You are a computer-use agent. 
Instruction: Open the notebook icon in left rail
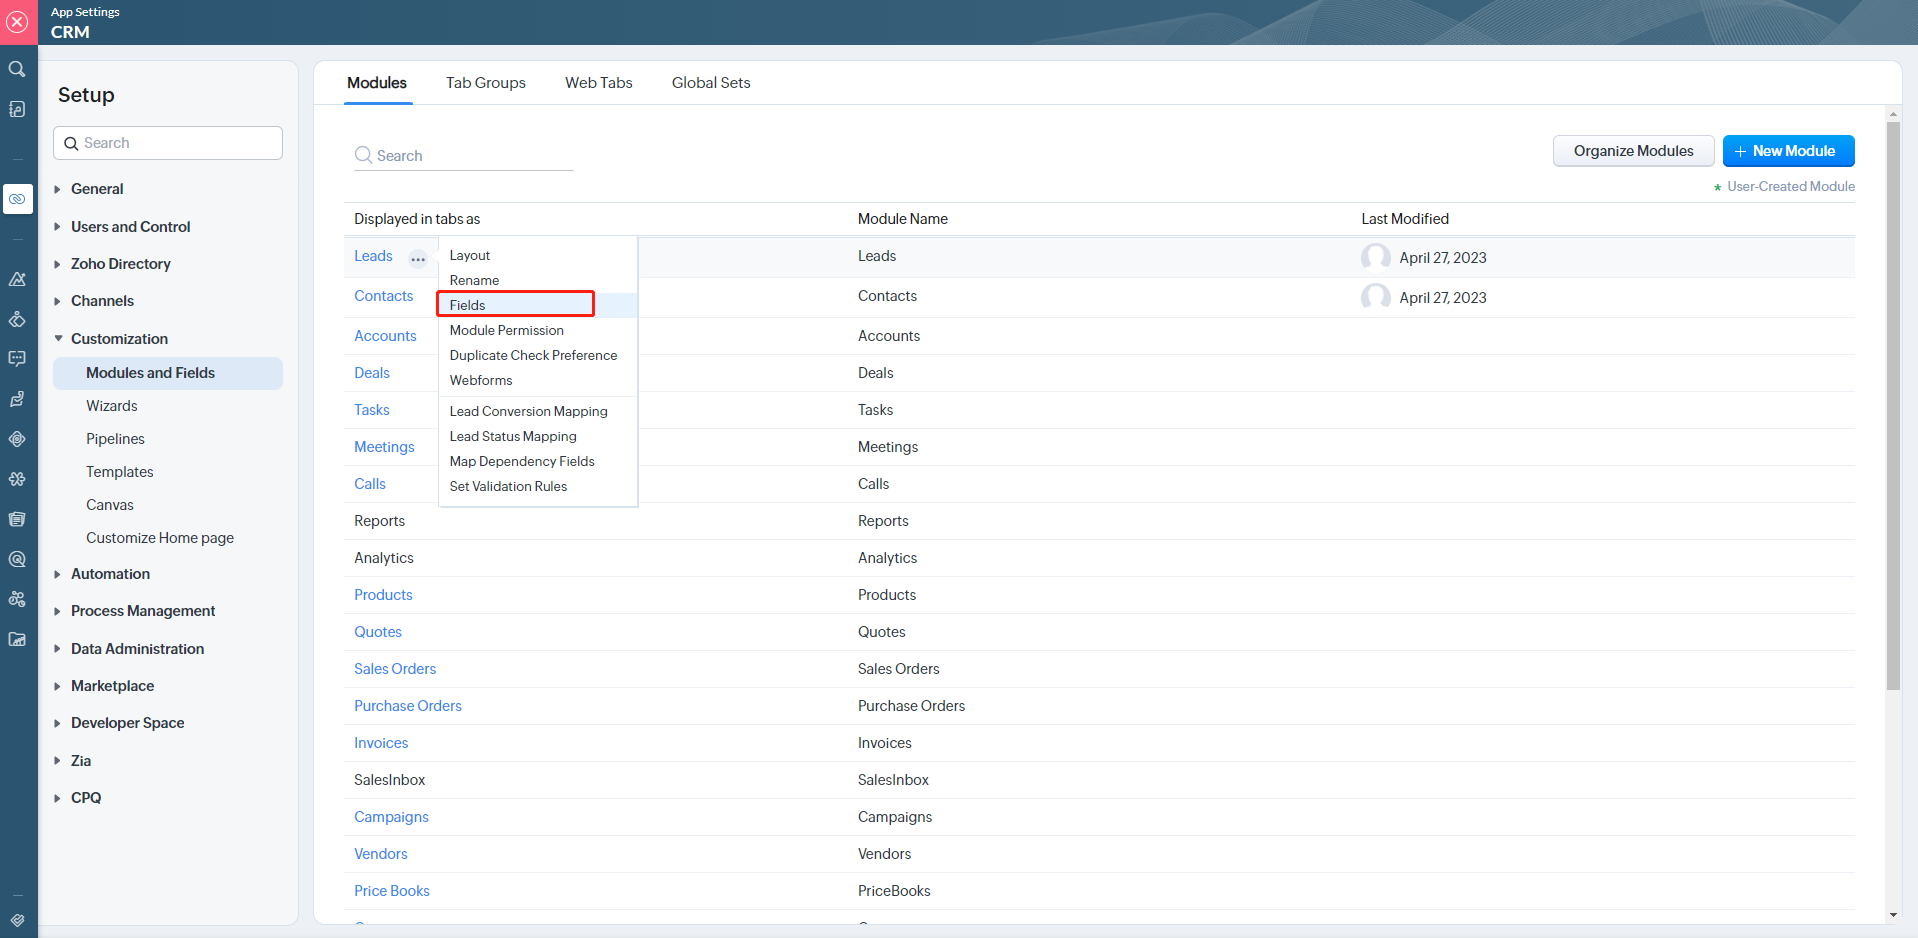tap(17, 109)
